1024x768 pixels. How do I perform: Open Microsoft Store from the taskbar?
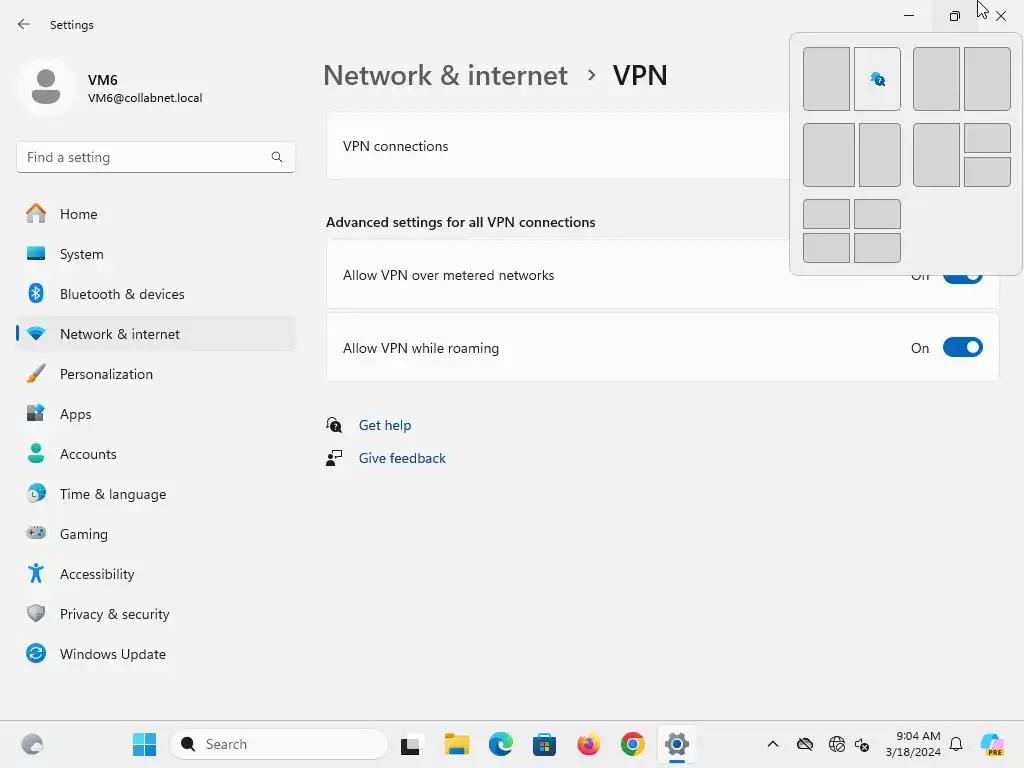pos(544,744)
